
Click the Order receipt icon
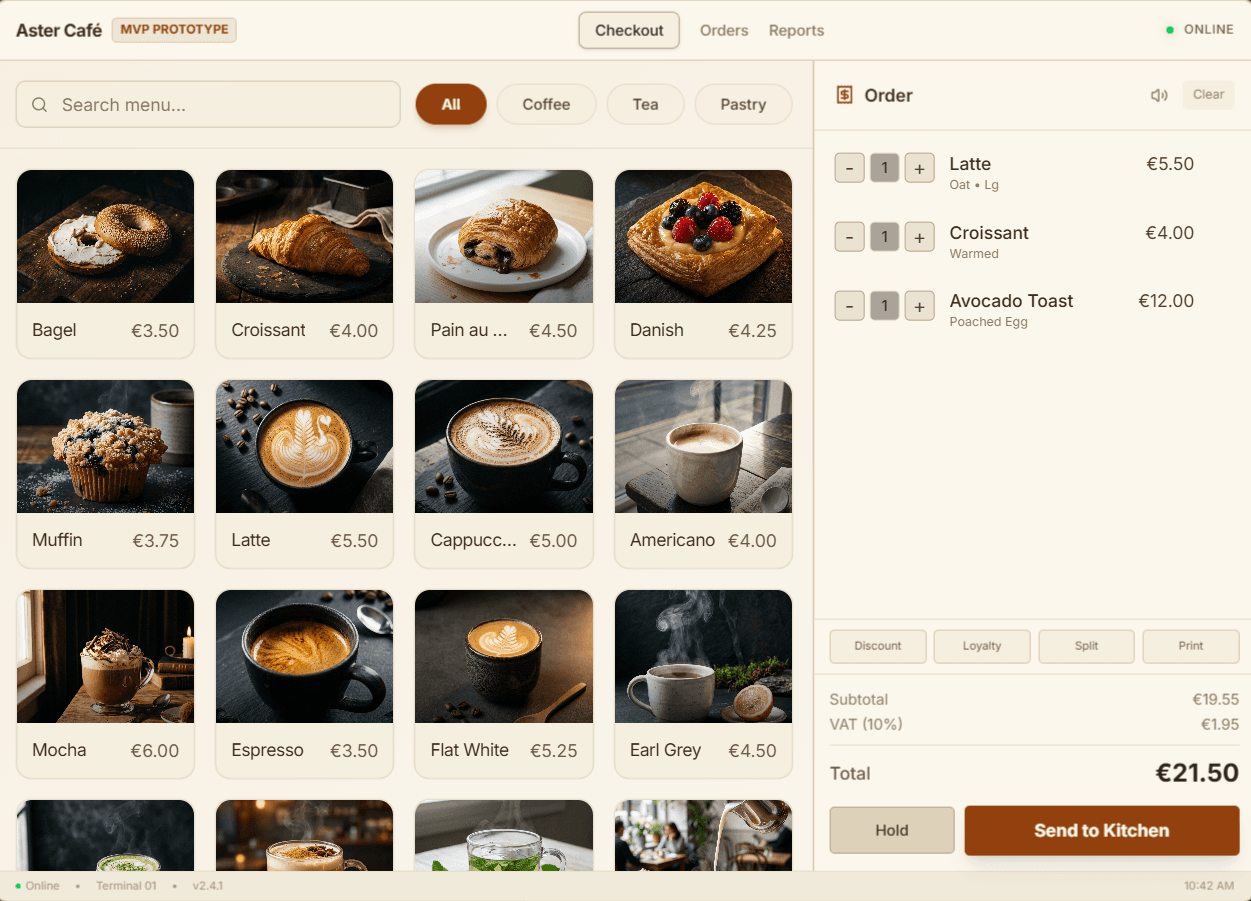click(844, 95)
